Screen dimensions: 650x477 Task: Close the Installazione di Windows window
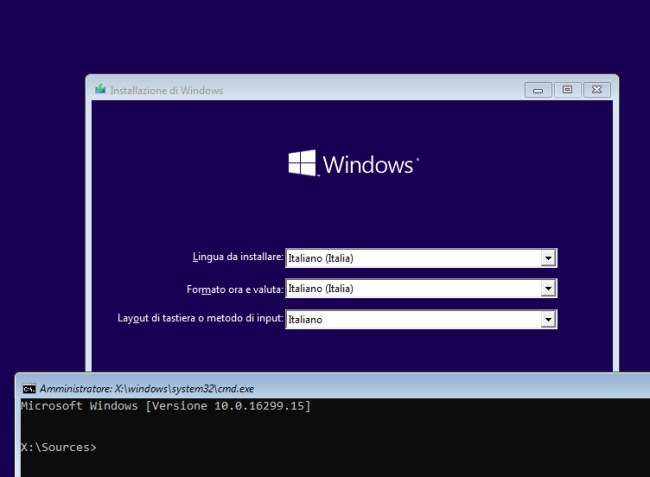(597, 90)
